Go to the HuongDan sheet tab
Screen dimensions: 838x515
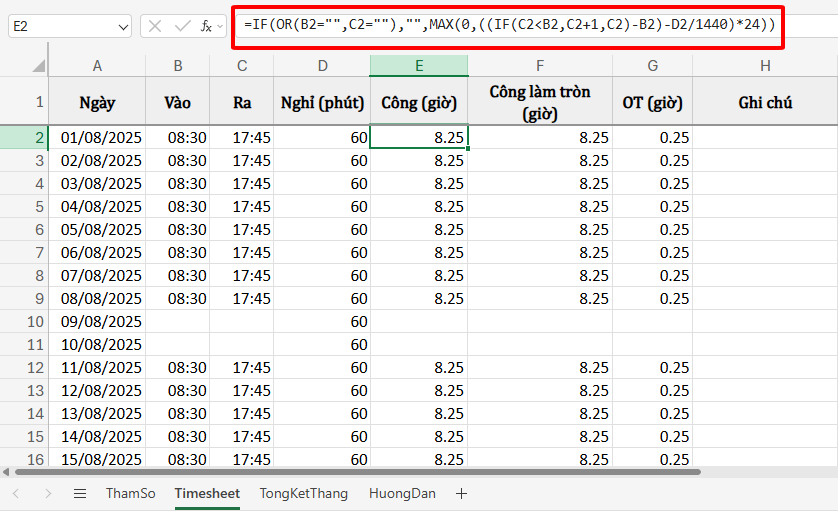point(403,493)
